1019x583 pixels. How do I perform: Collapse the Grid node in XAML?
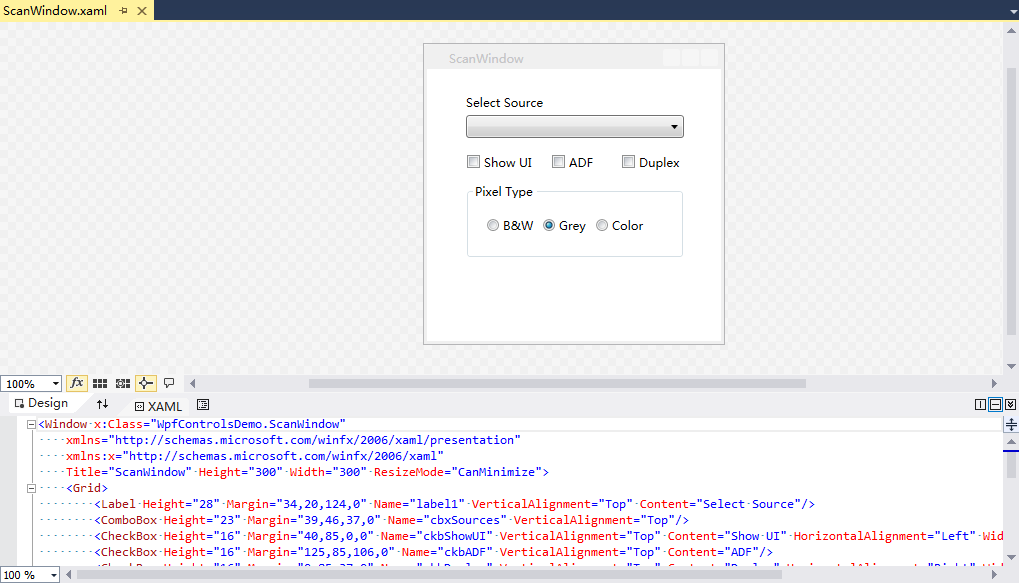[x=32, y=488]
